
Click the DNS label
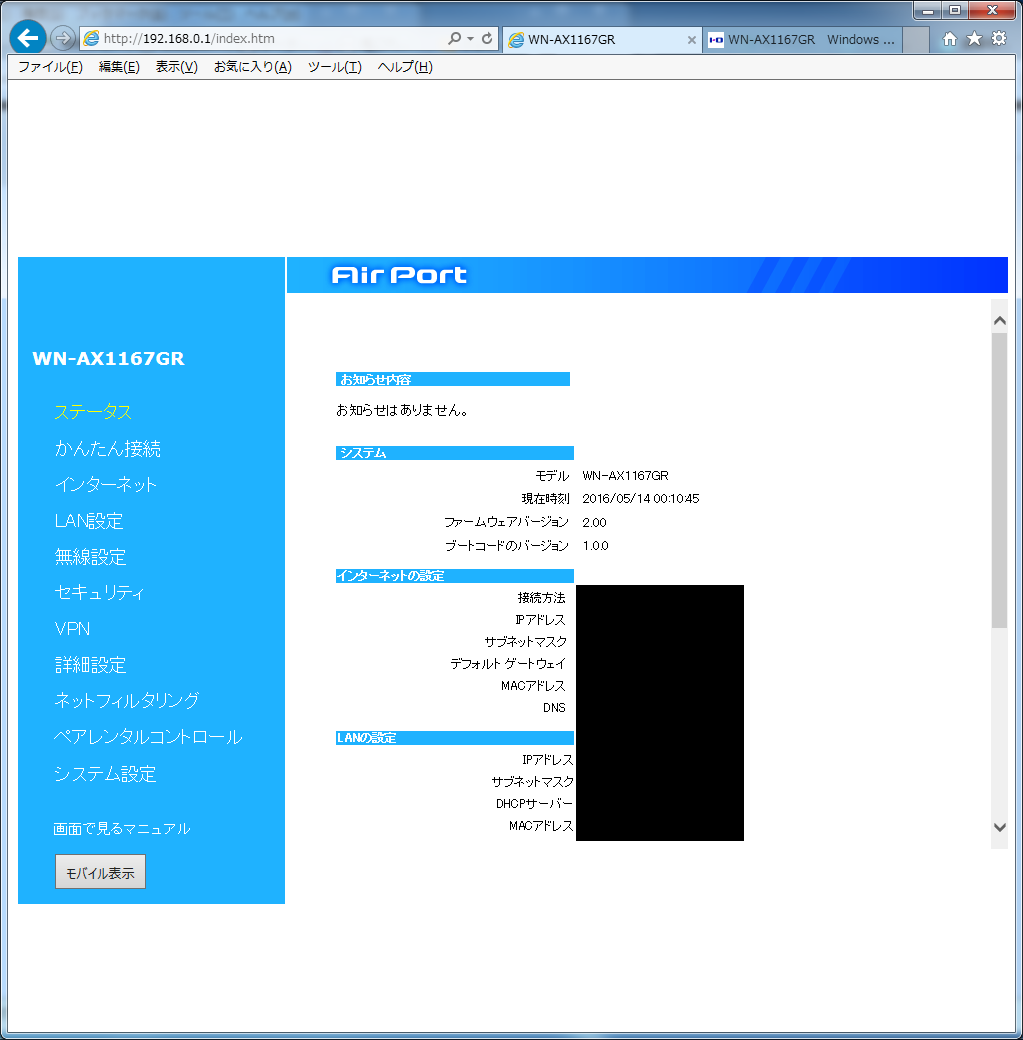[x=554, y=708]
